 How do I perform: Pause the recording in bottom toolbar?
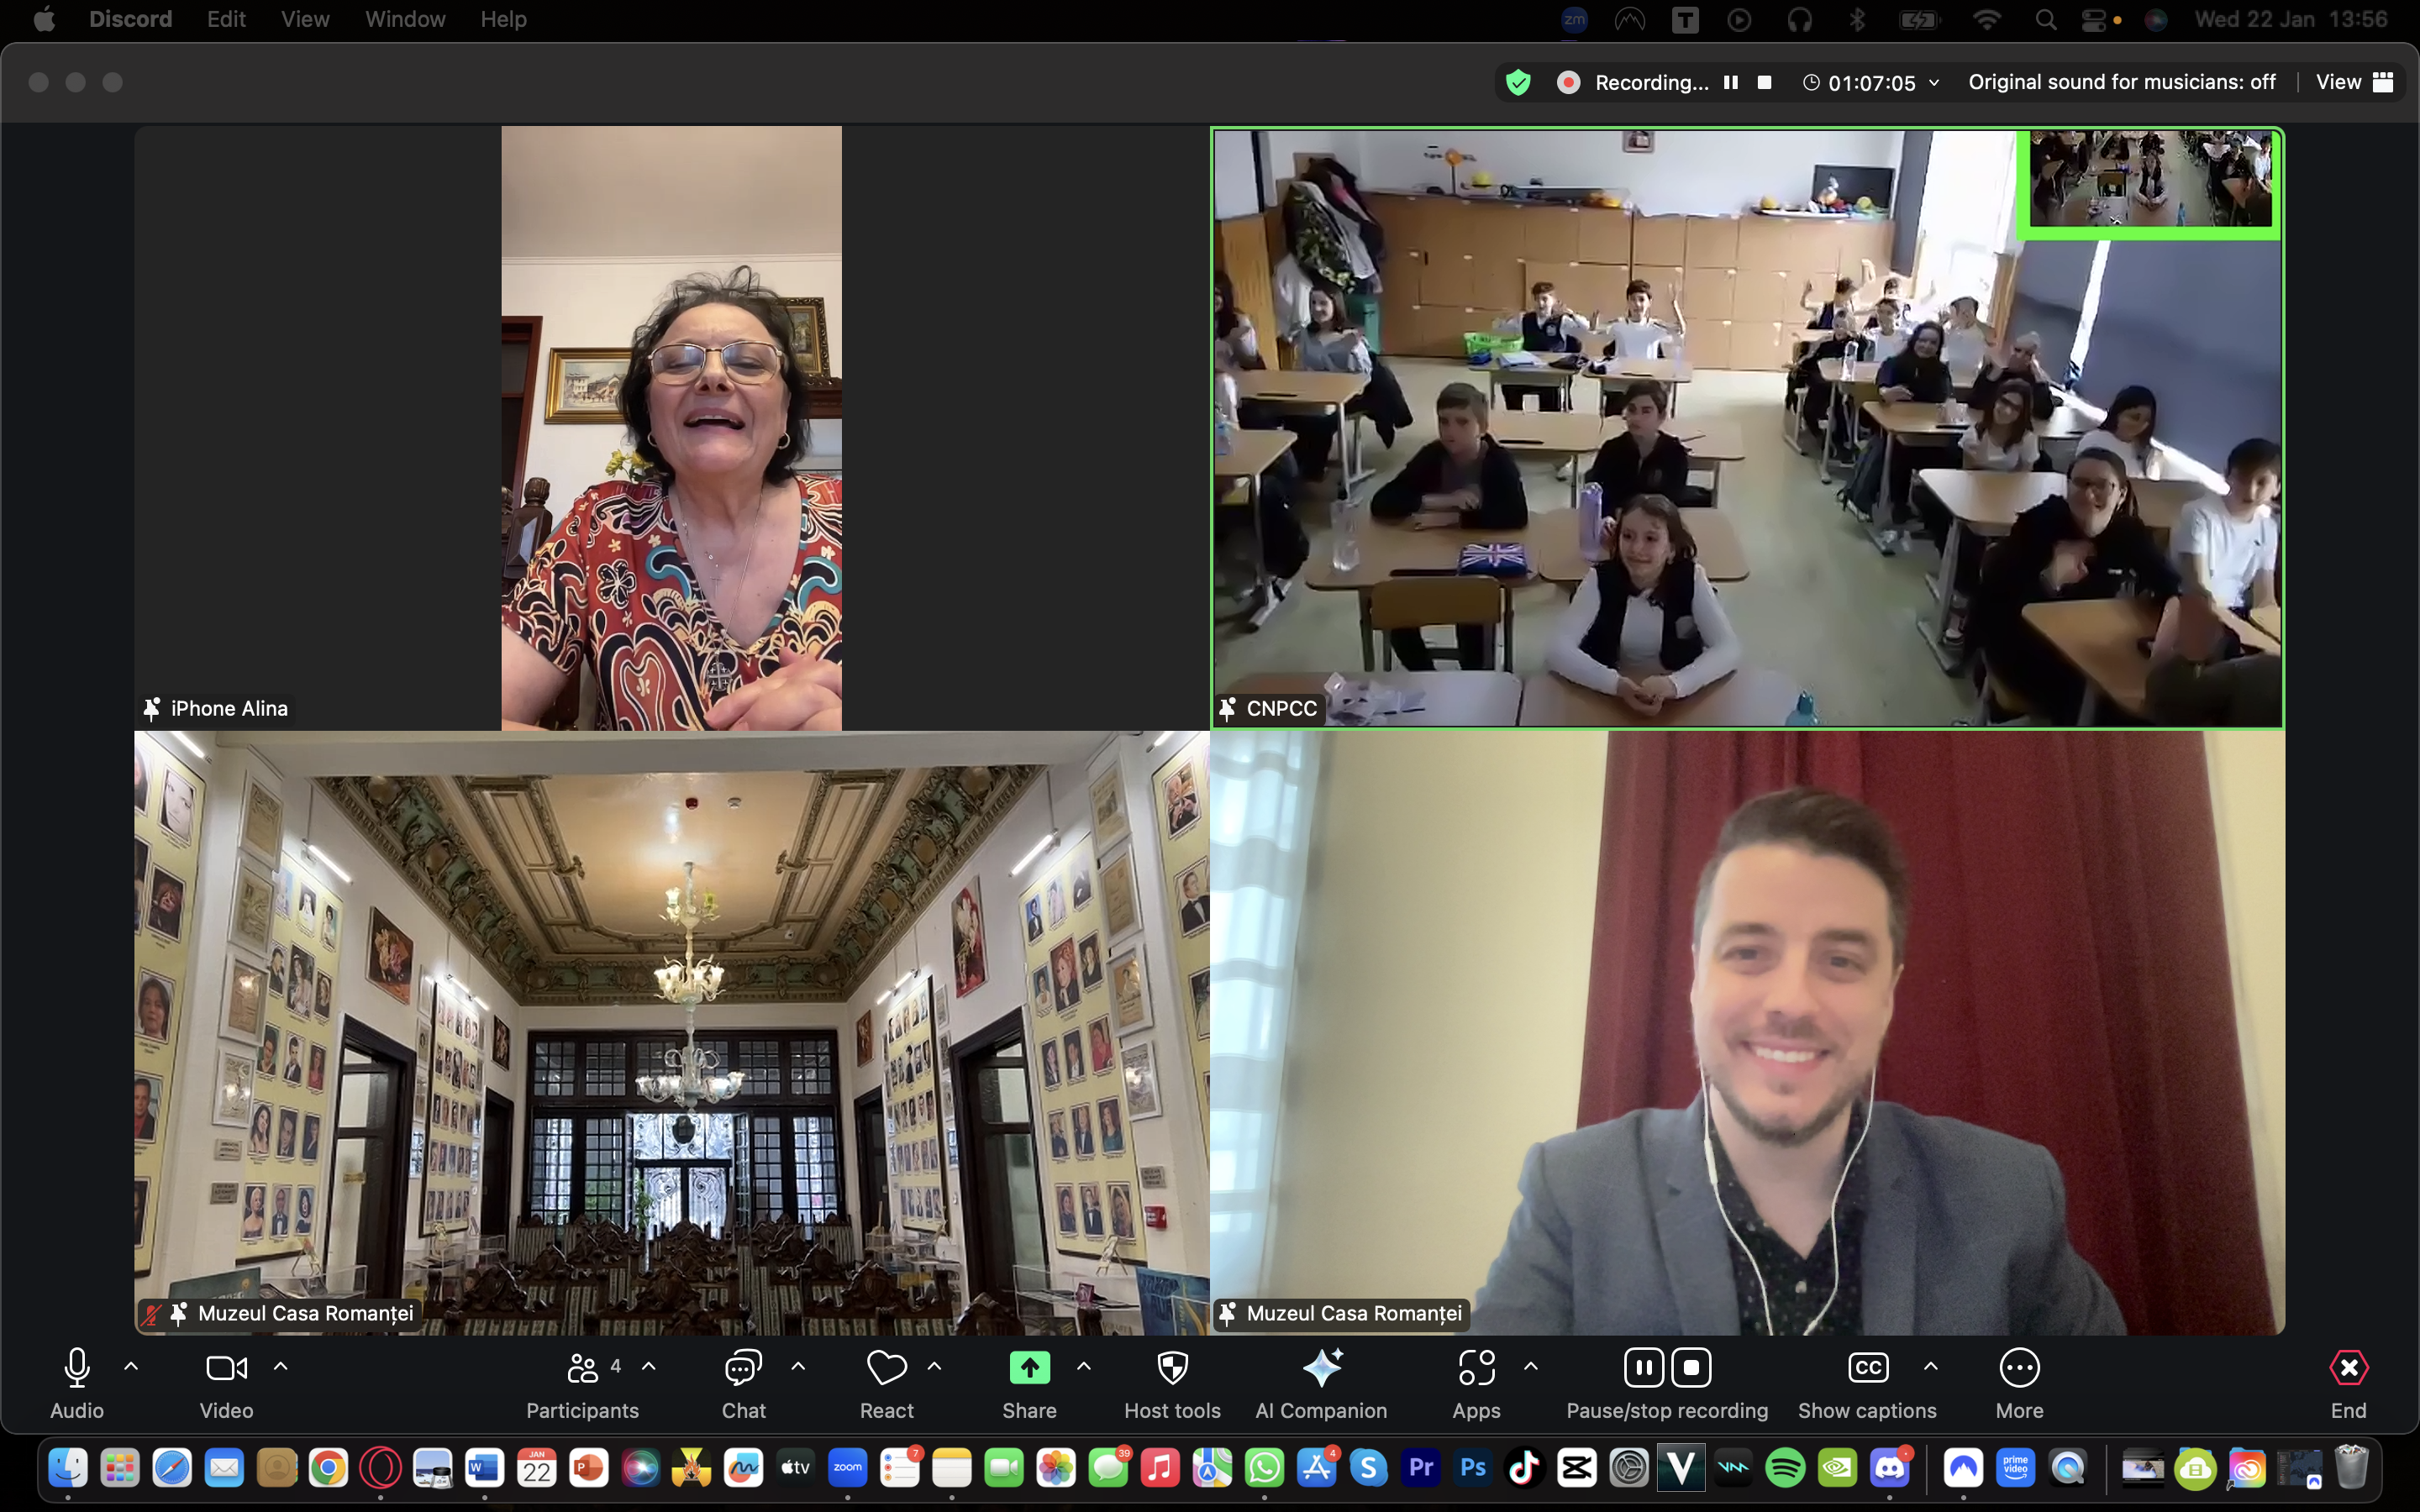[1643, 1368]
